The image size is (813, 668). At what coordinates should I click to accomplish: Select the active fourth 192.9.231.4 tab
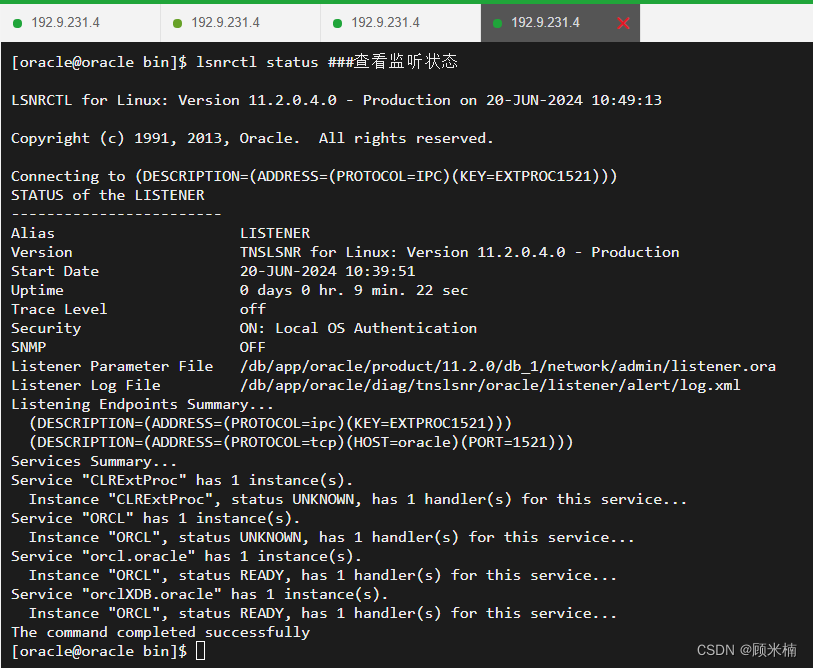(x=560, y=23)
